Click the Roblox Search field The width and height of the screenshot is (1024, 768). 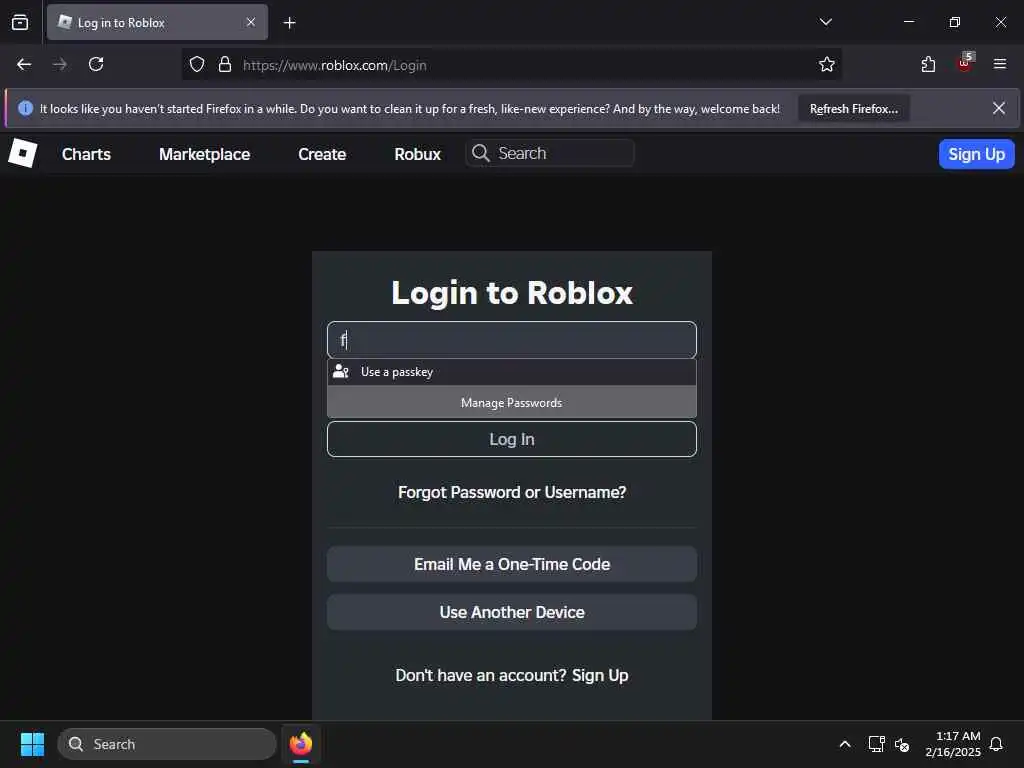[550, 153]
